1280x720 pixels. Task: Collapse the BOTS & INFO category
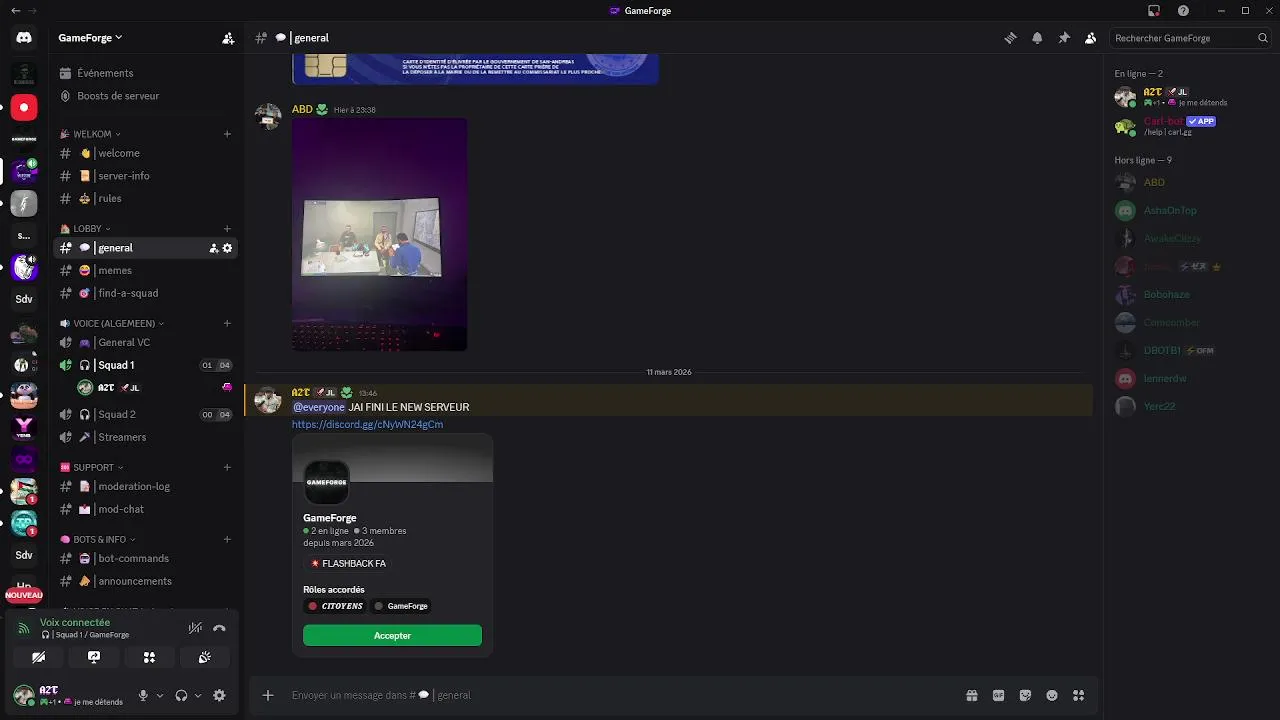[x=98, y=539]
